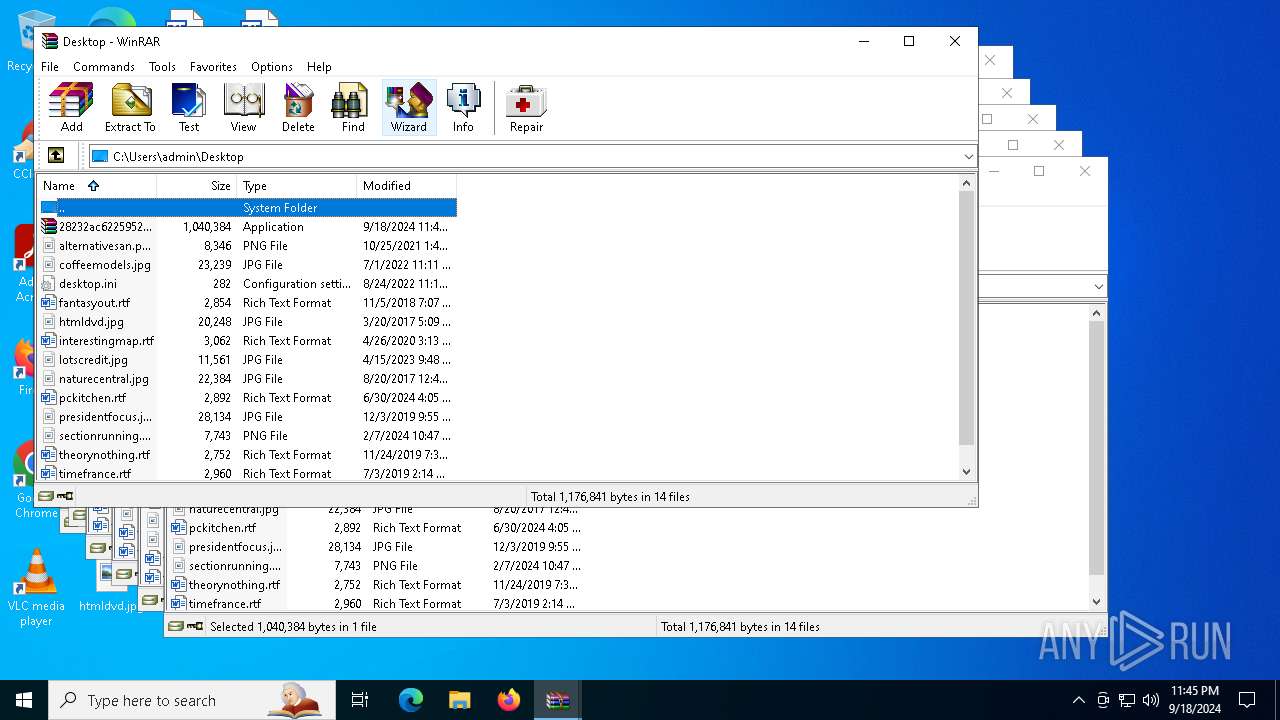Click the Test archive toolbar icon
This screenshot has width=1280, height=720.
point(189,108)
